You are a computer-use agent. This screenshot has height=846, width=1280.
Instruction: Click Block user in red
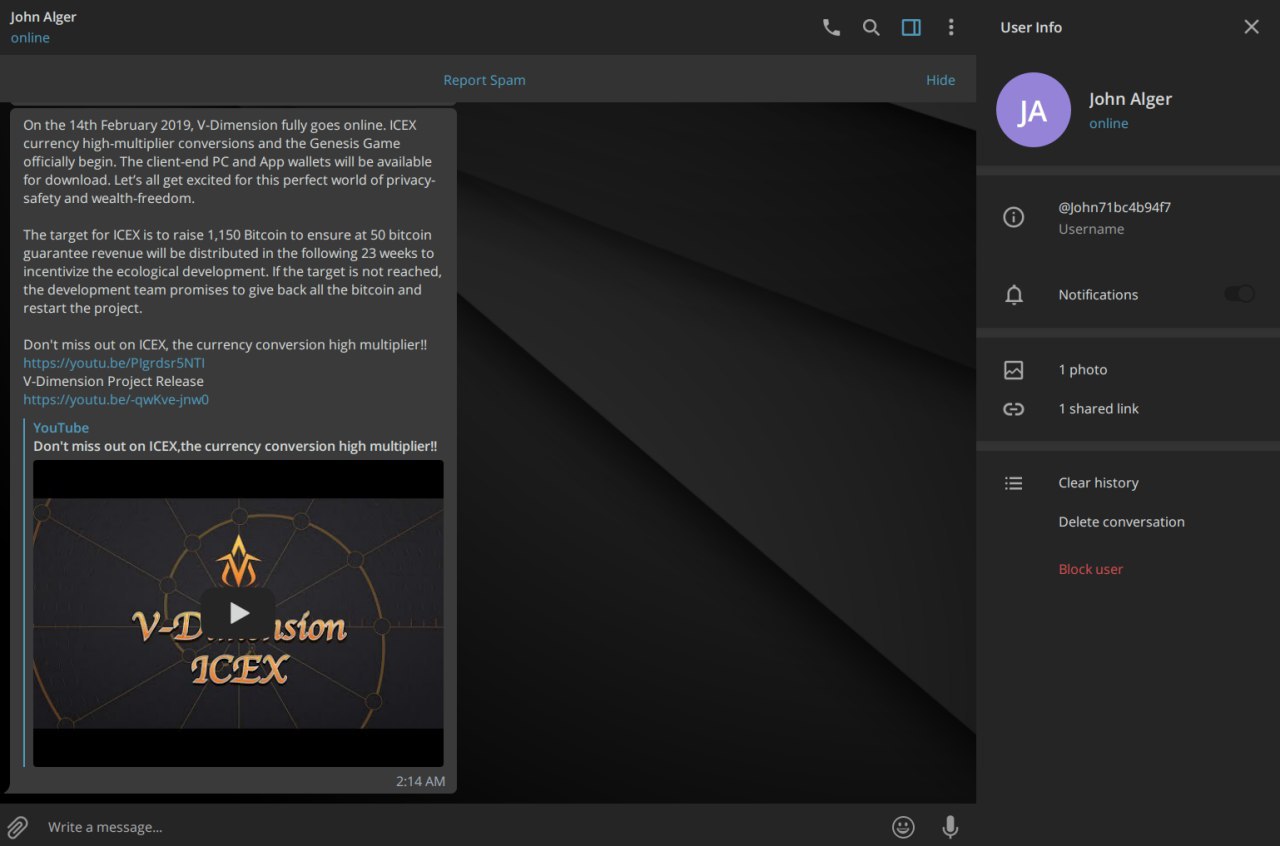1090,569
